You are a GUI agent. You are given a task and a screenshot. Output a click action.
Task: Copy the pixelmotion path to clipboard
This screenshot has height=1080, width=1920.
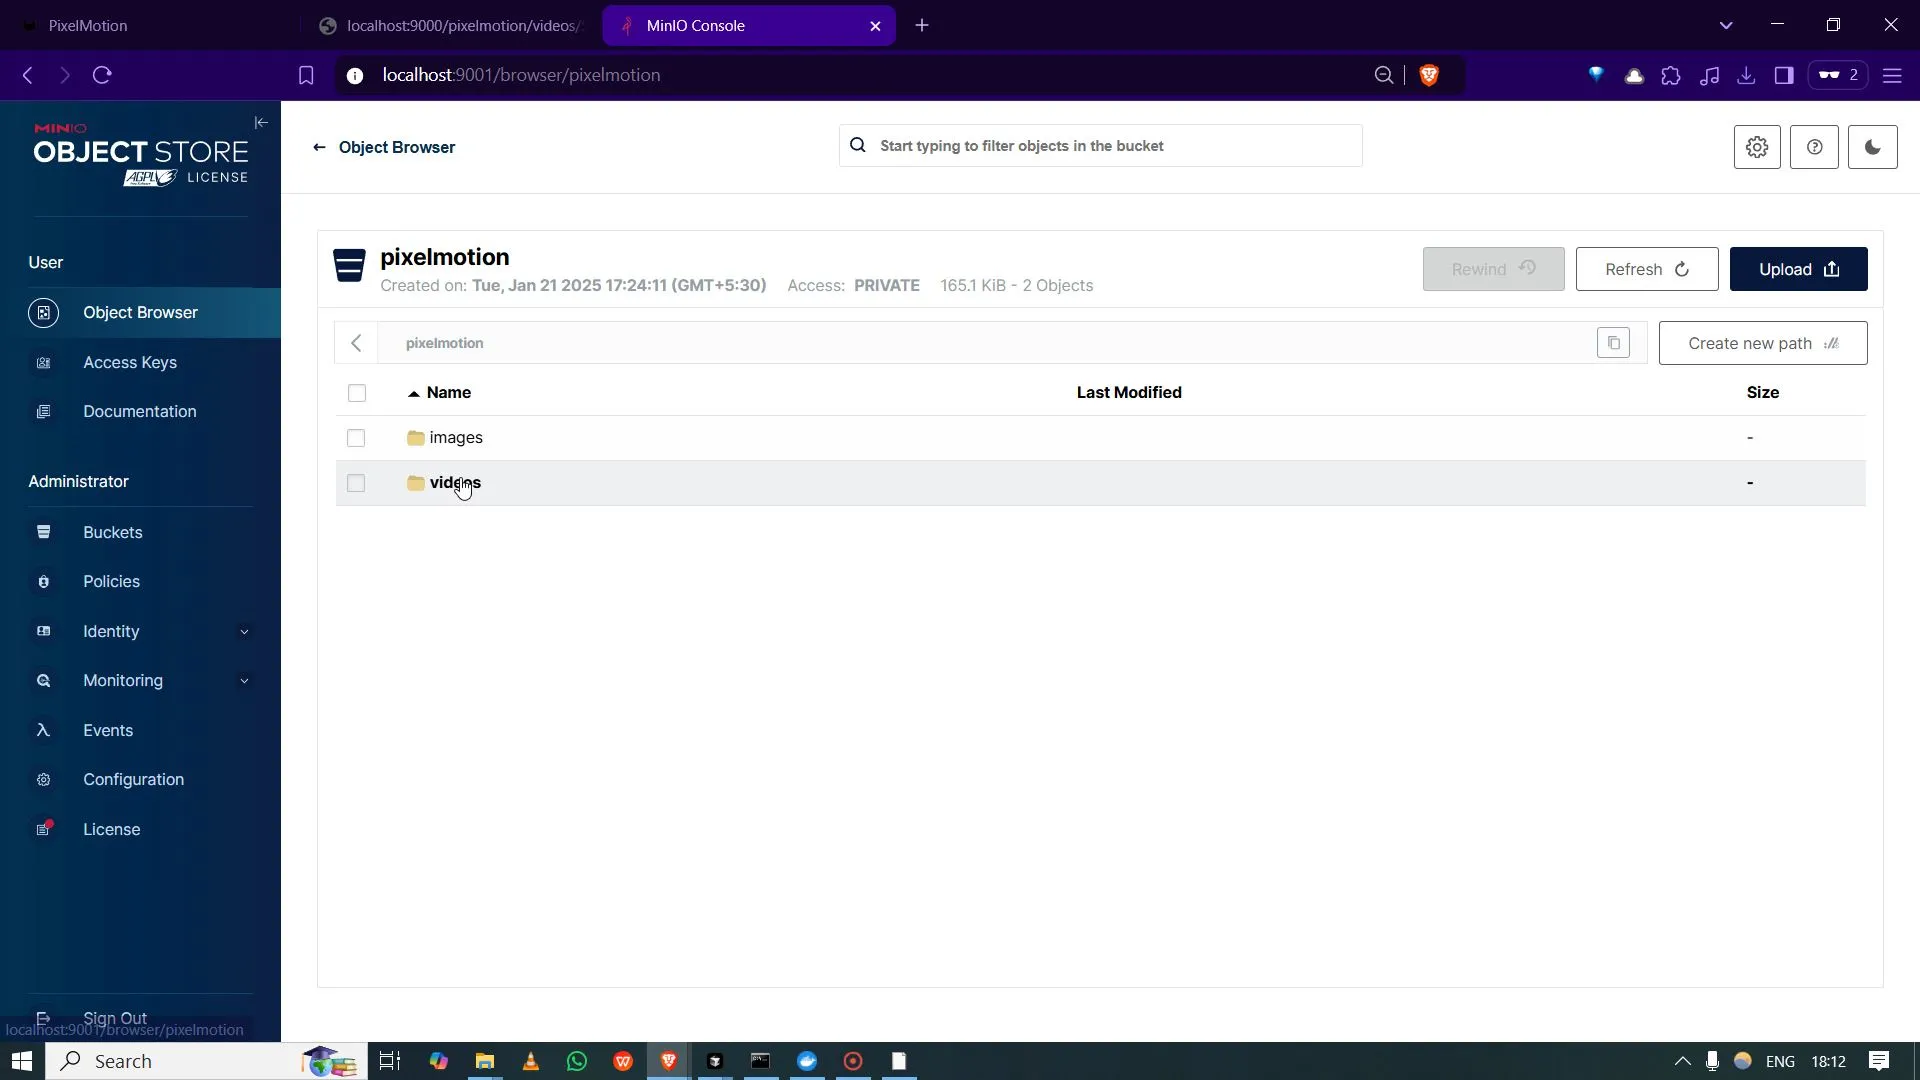tap(1613, 343)
